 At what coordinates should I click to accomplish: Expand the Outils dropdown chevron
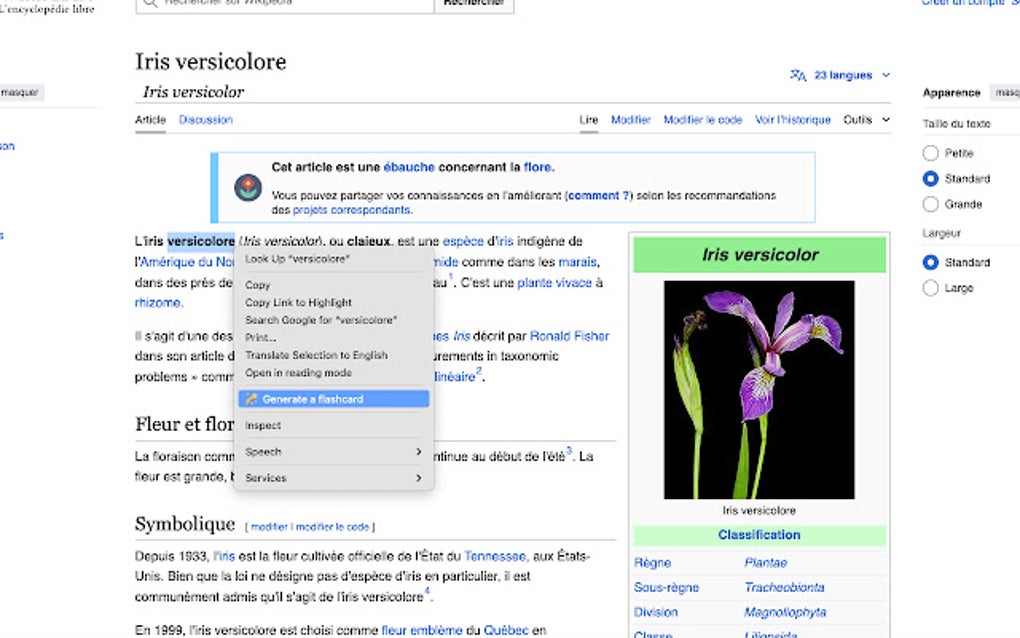pos(885,120)
